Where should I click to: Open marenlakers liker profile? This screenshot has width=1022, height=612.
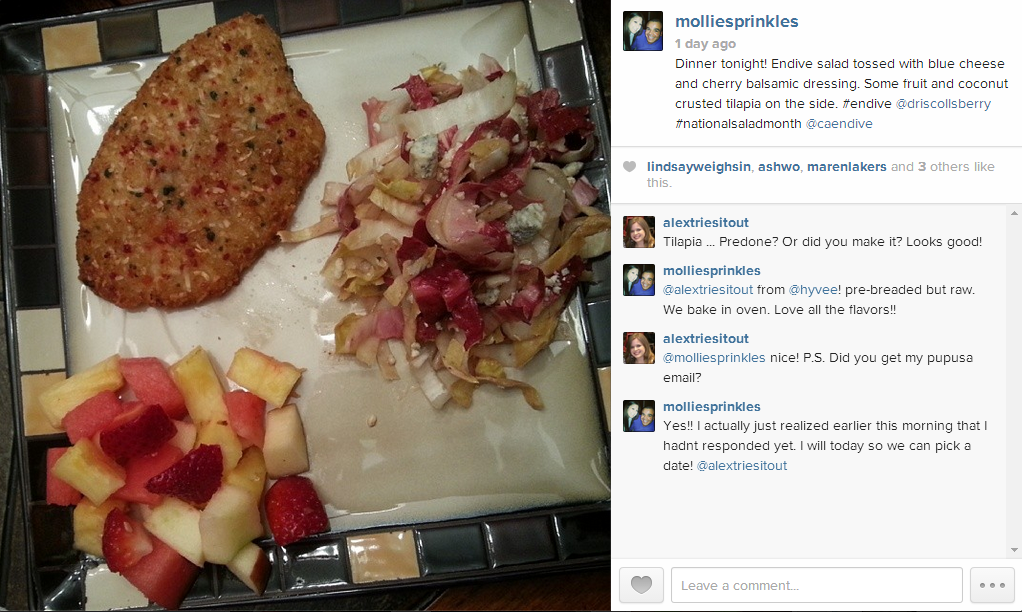click(x=847, y=167)
